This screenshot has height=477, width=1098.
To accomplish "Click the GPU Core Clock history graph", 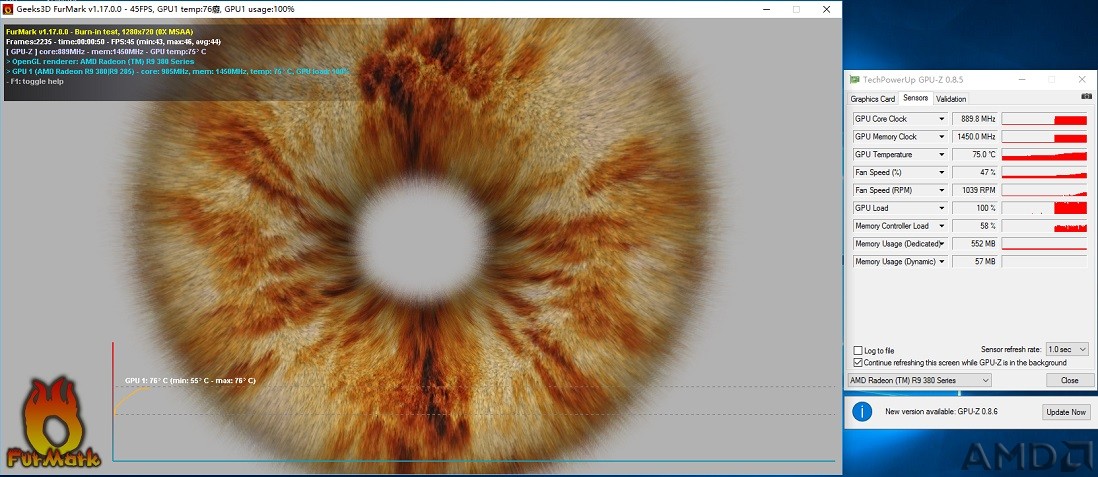I will (1044, 119).
